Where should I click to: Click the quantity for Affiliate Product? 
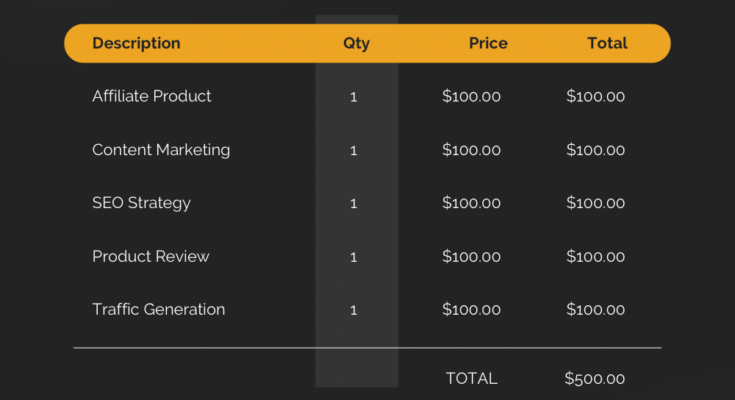(x=353, y=97)
